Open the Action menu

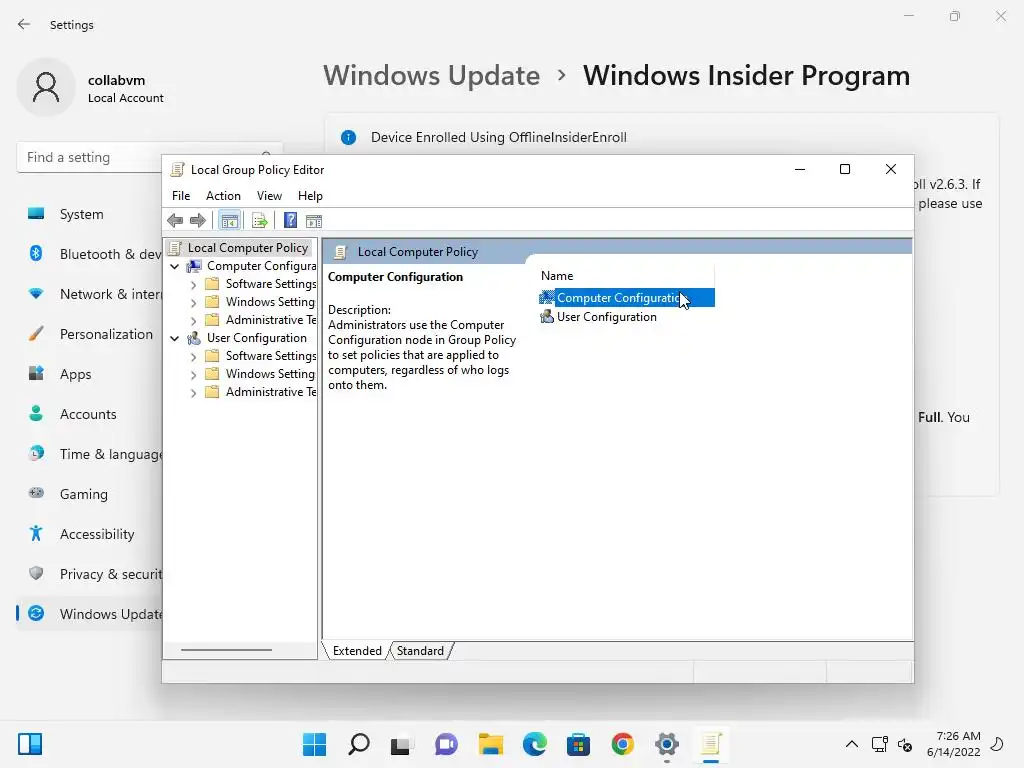click(x=223, y=196)
